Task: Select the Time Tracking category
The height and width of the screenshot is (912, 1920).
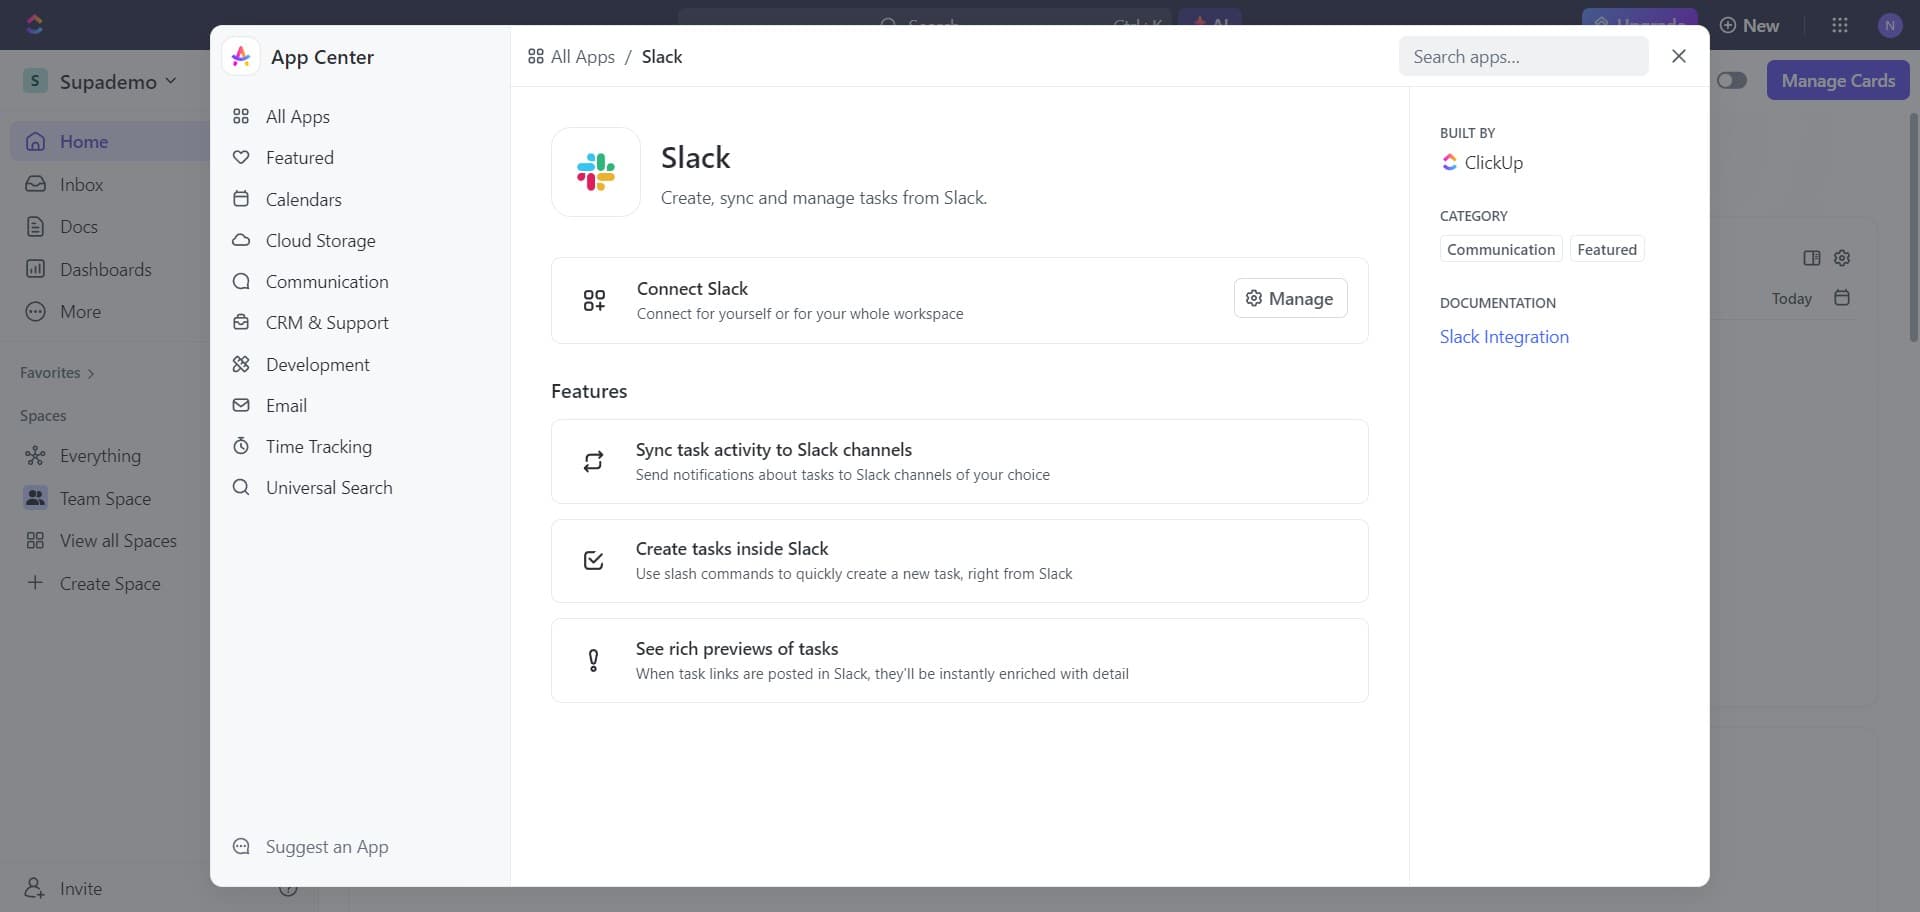Action: click(318, 446)
